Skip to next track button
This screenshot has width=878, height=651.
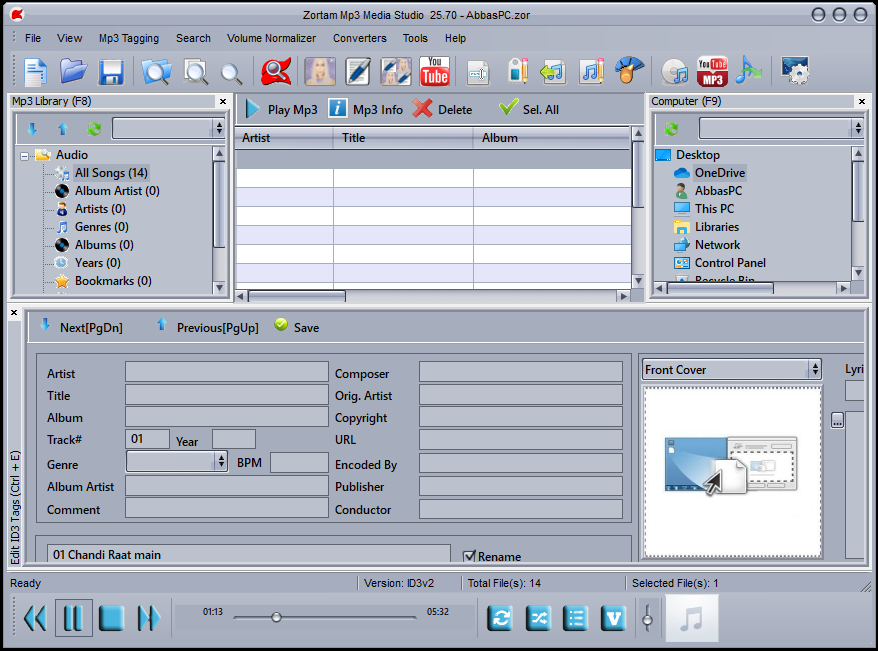(148, 619)
